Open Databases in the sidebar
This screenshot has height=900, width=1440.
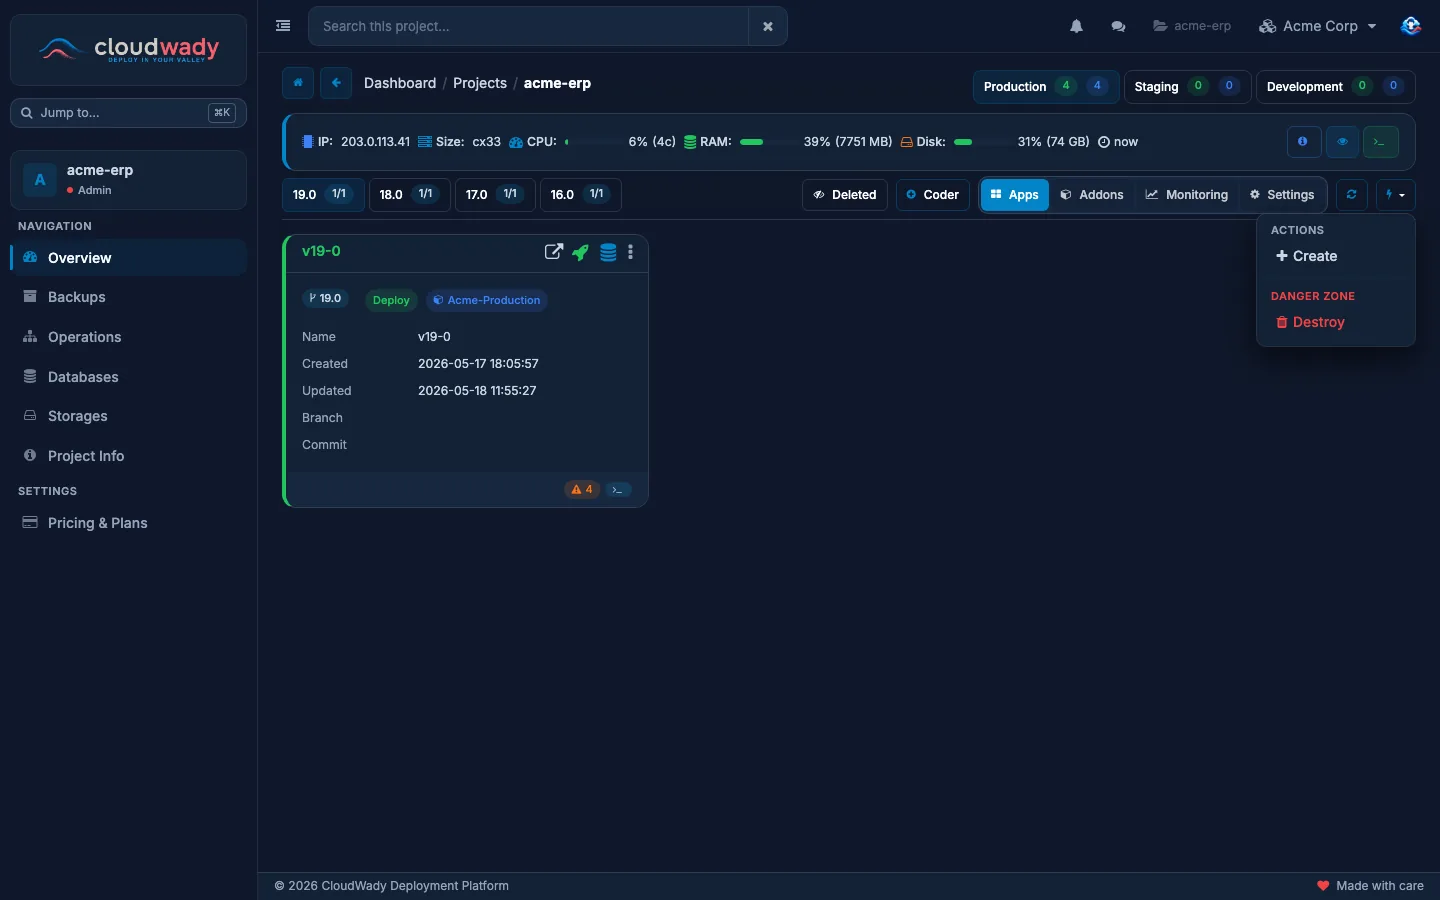pos(128,377)
